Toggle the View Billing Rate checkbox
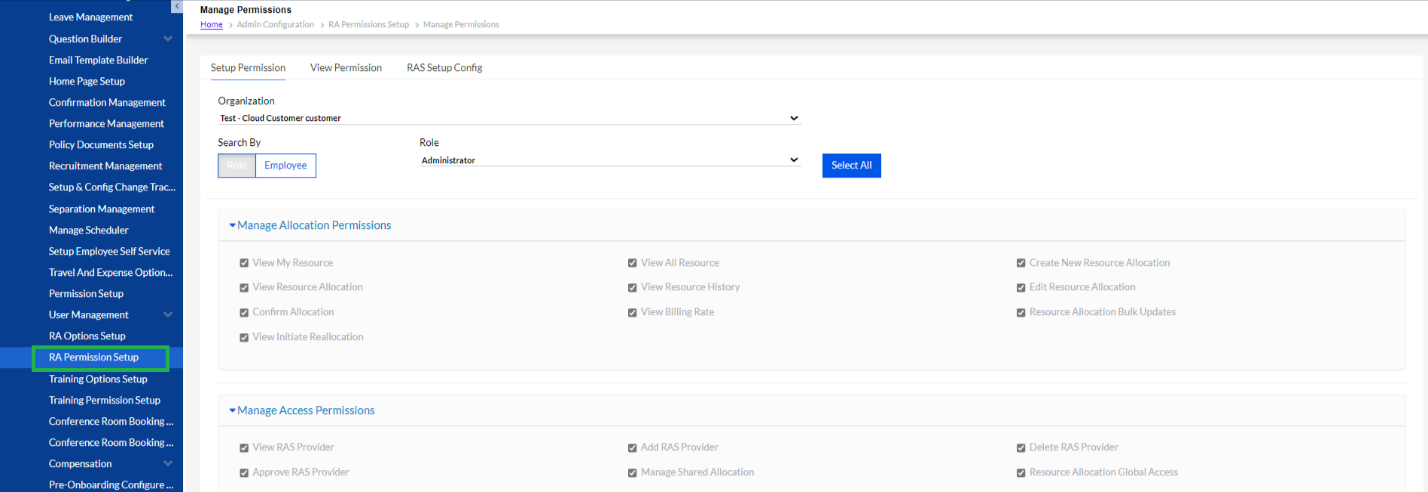 click(x=632, y=312)
